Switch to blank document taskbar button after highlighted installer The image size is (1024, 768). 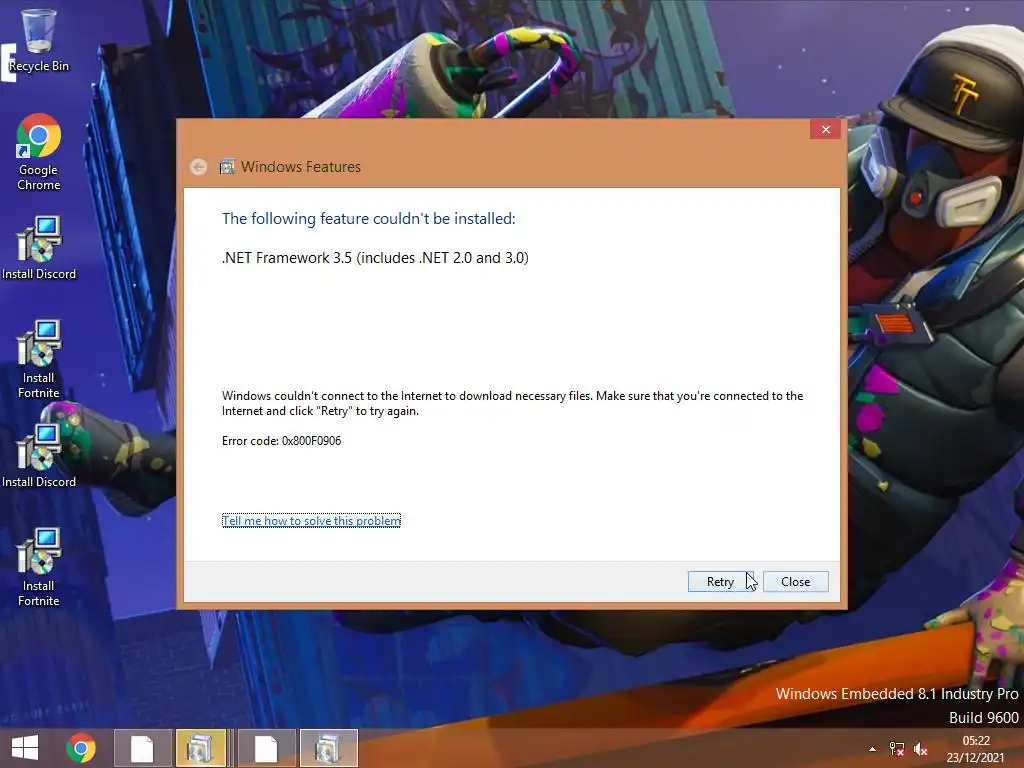[266, 748]
